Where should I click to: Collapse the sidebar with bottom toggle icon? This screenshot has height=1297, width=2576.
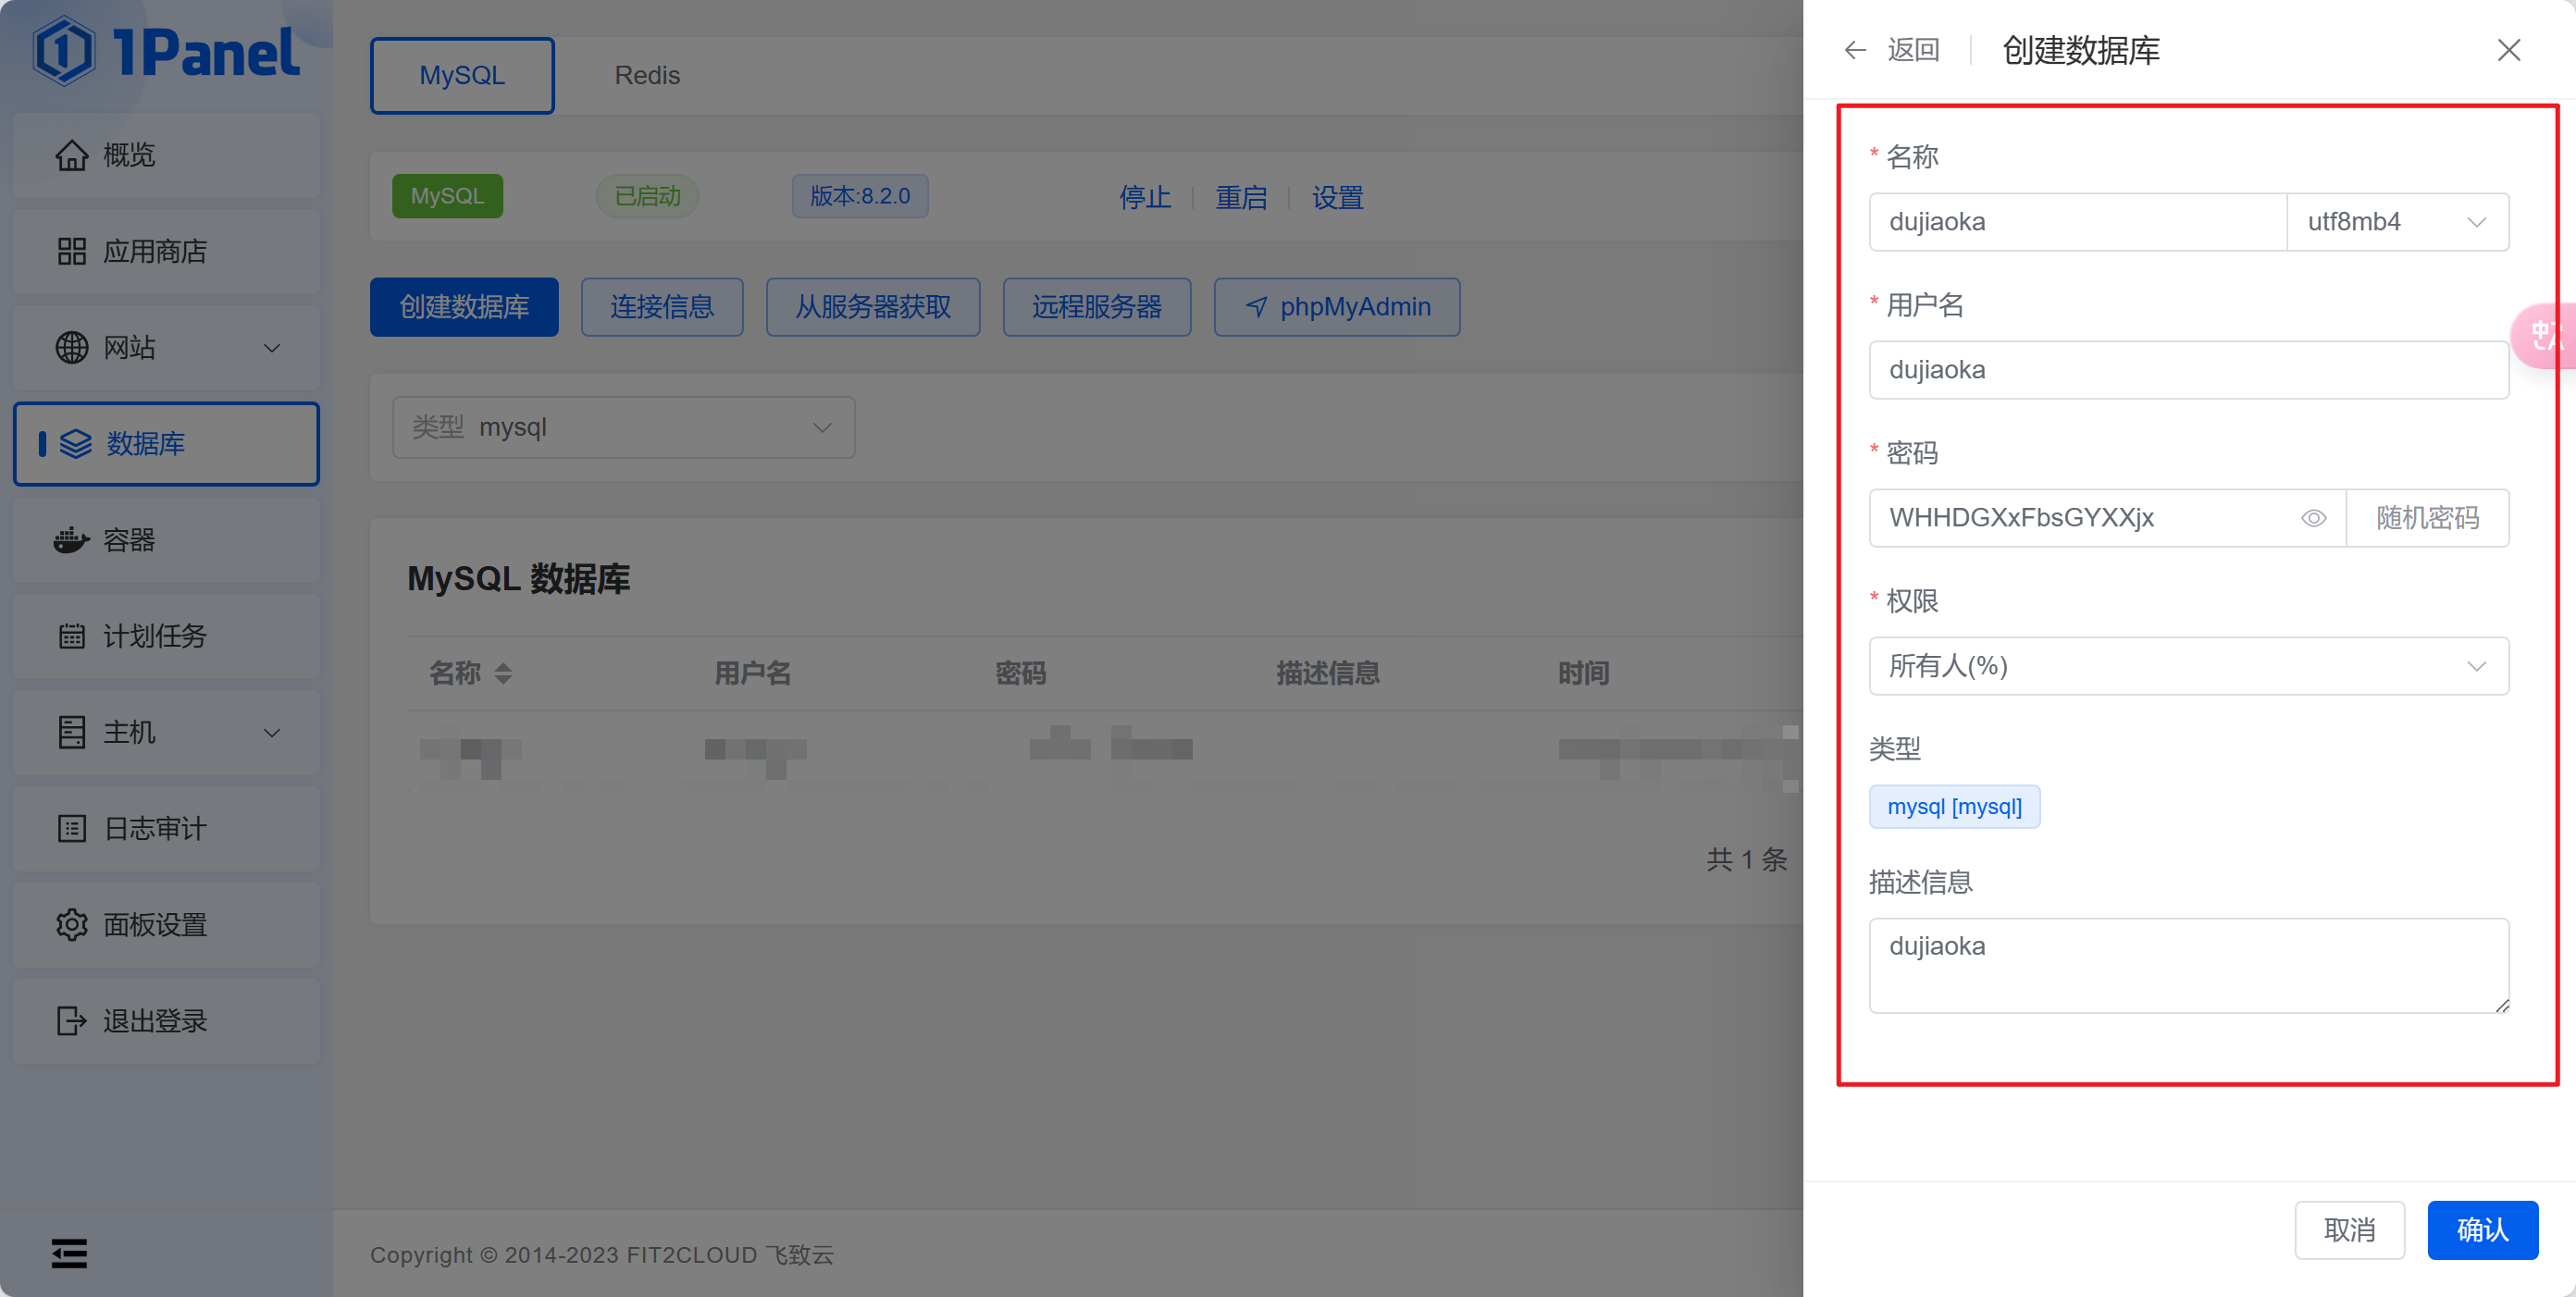(69, 1253)
